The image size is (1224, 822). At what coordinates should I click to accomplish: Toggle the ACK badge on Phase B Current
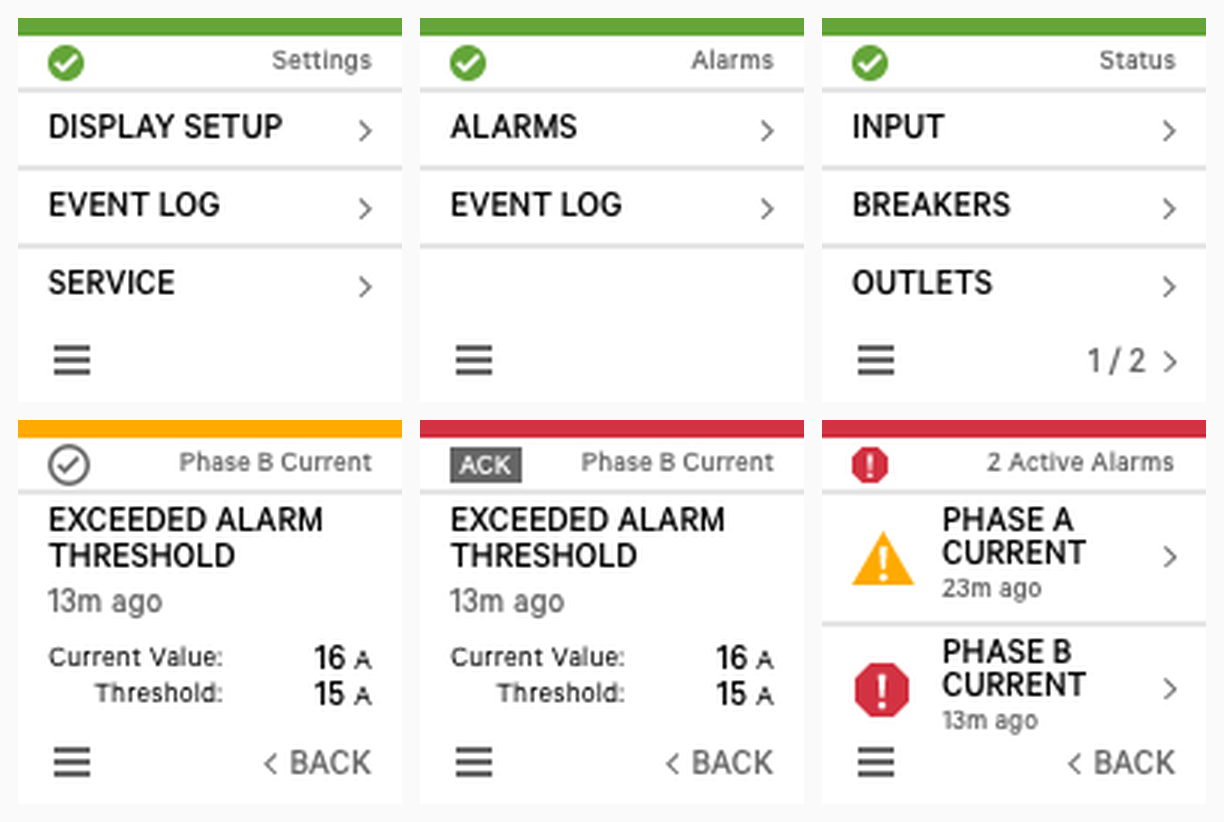click(485, 465)
